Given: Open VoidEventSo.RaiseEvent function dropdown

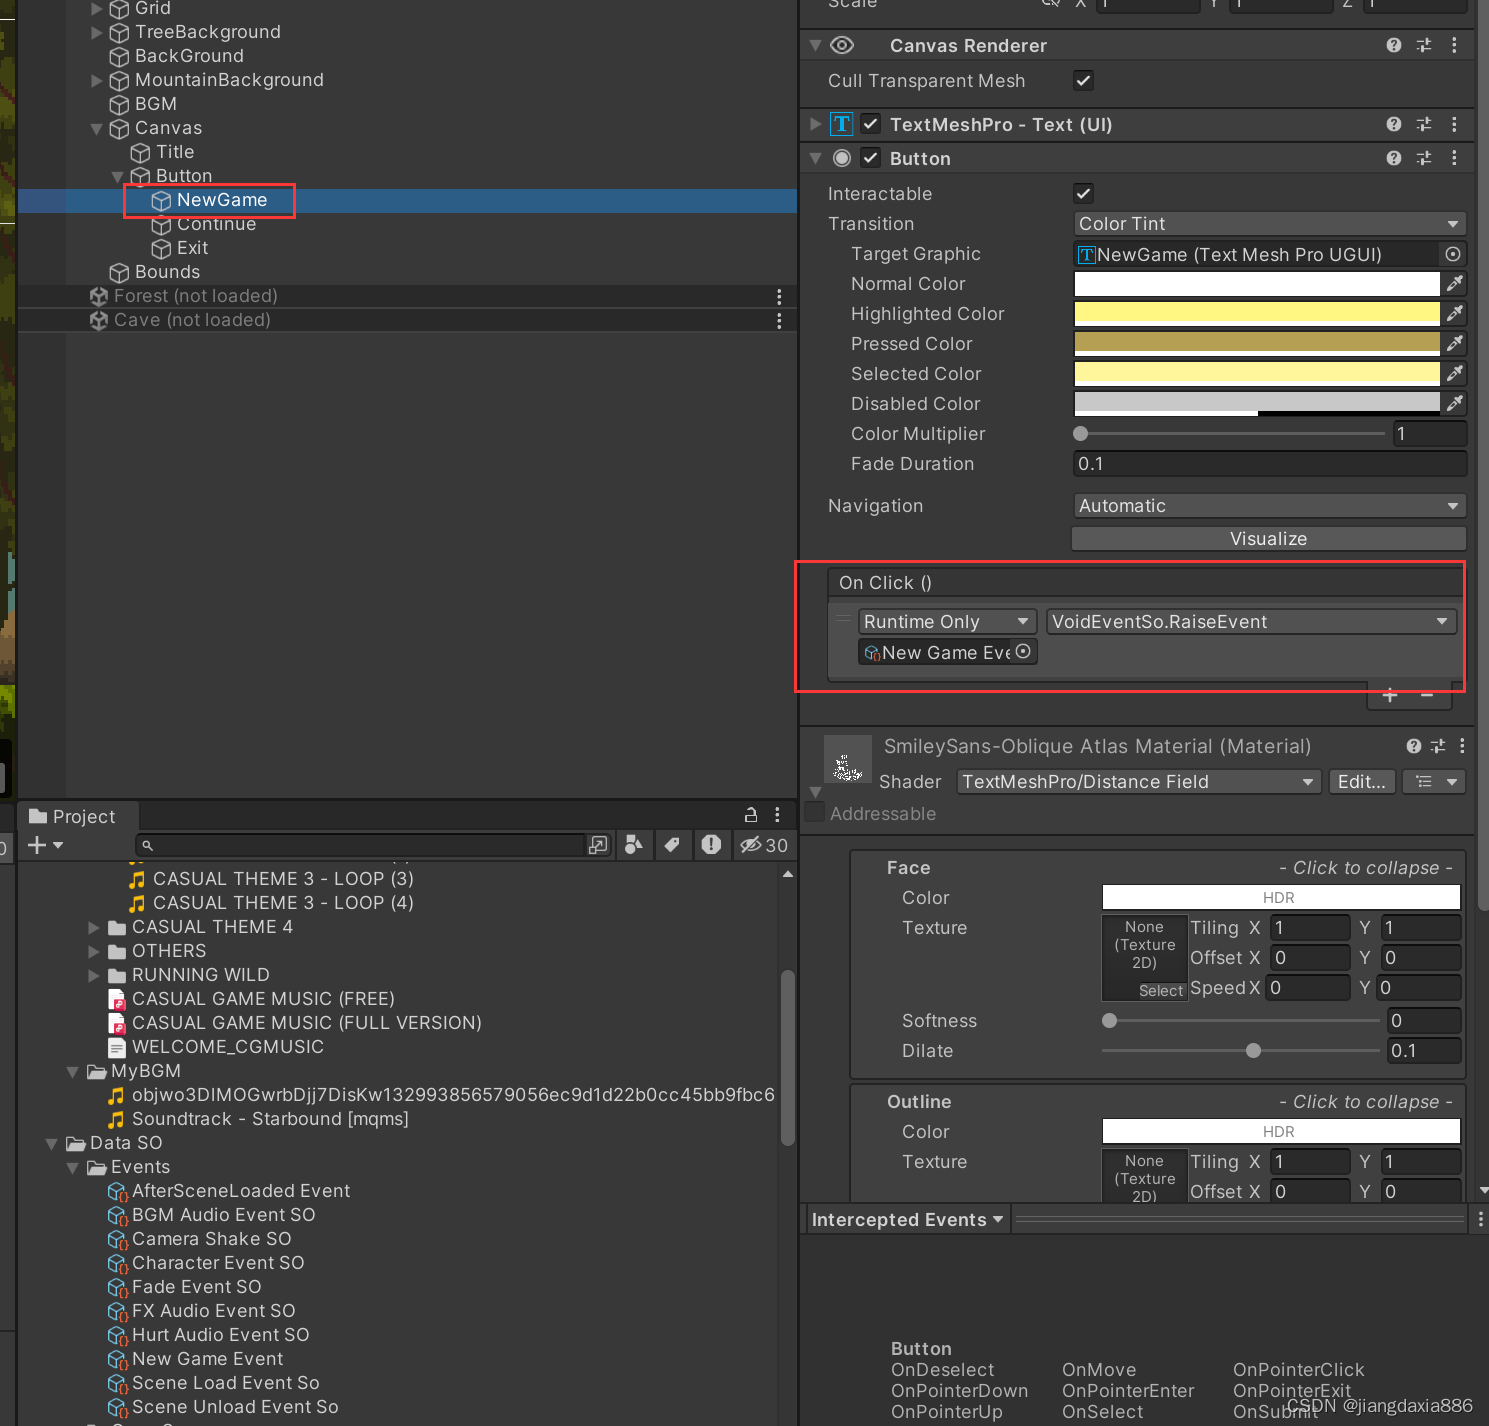Looking at the screenshot, I should click(1251, 622).
